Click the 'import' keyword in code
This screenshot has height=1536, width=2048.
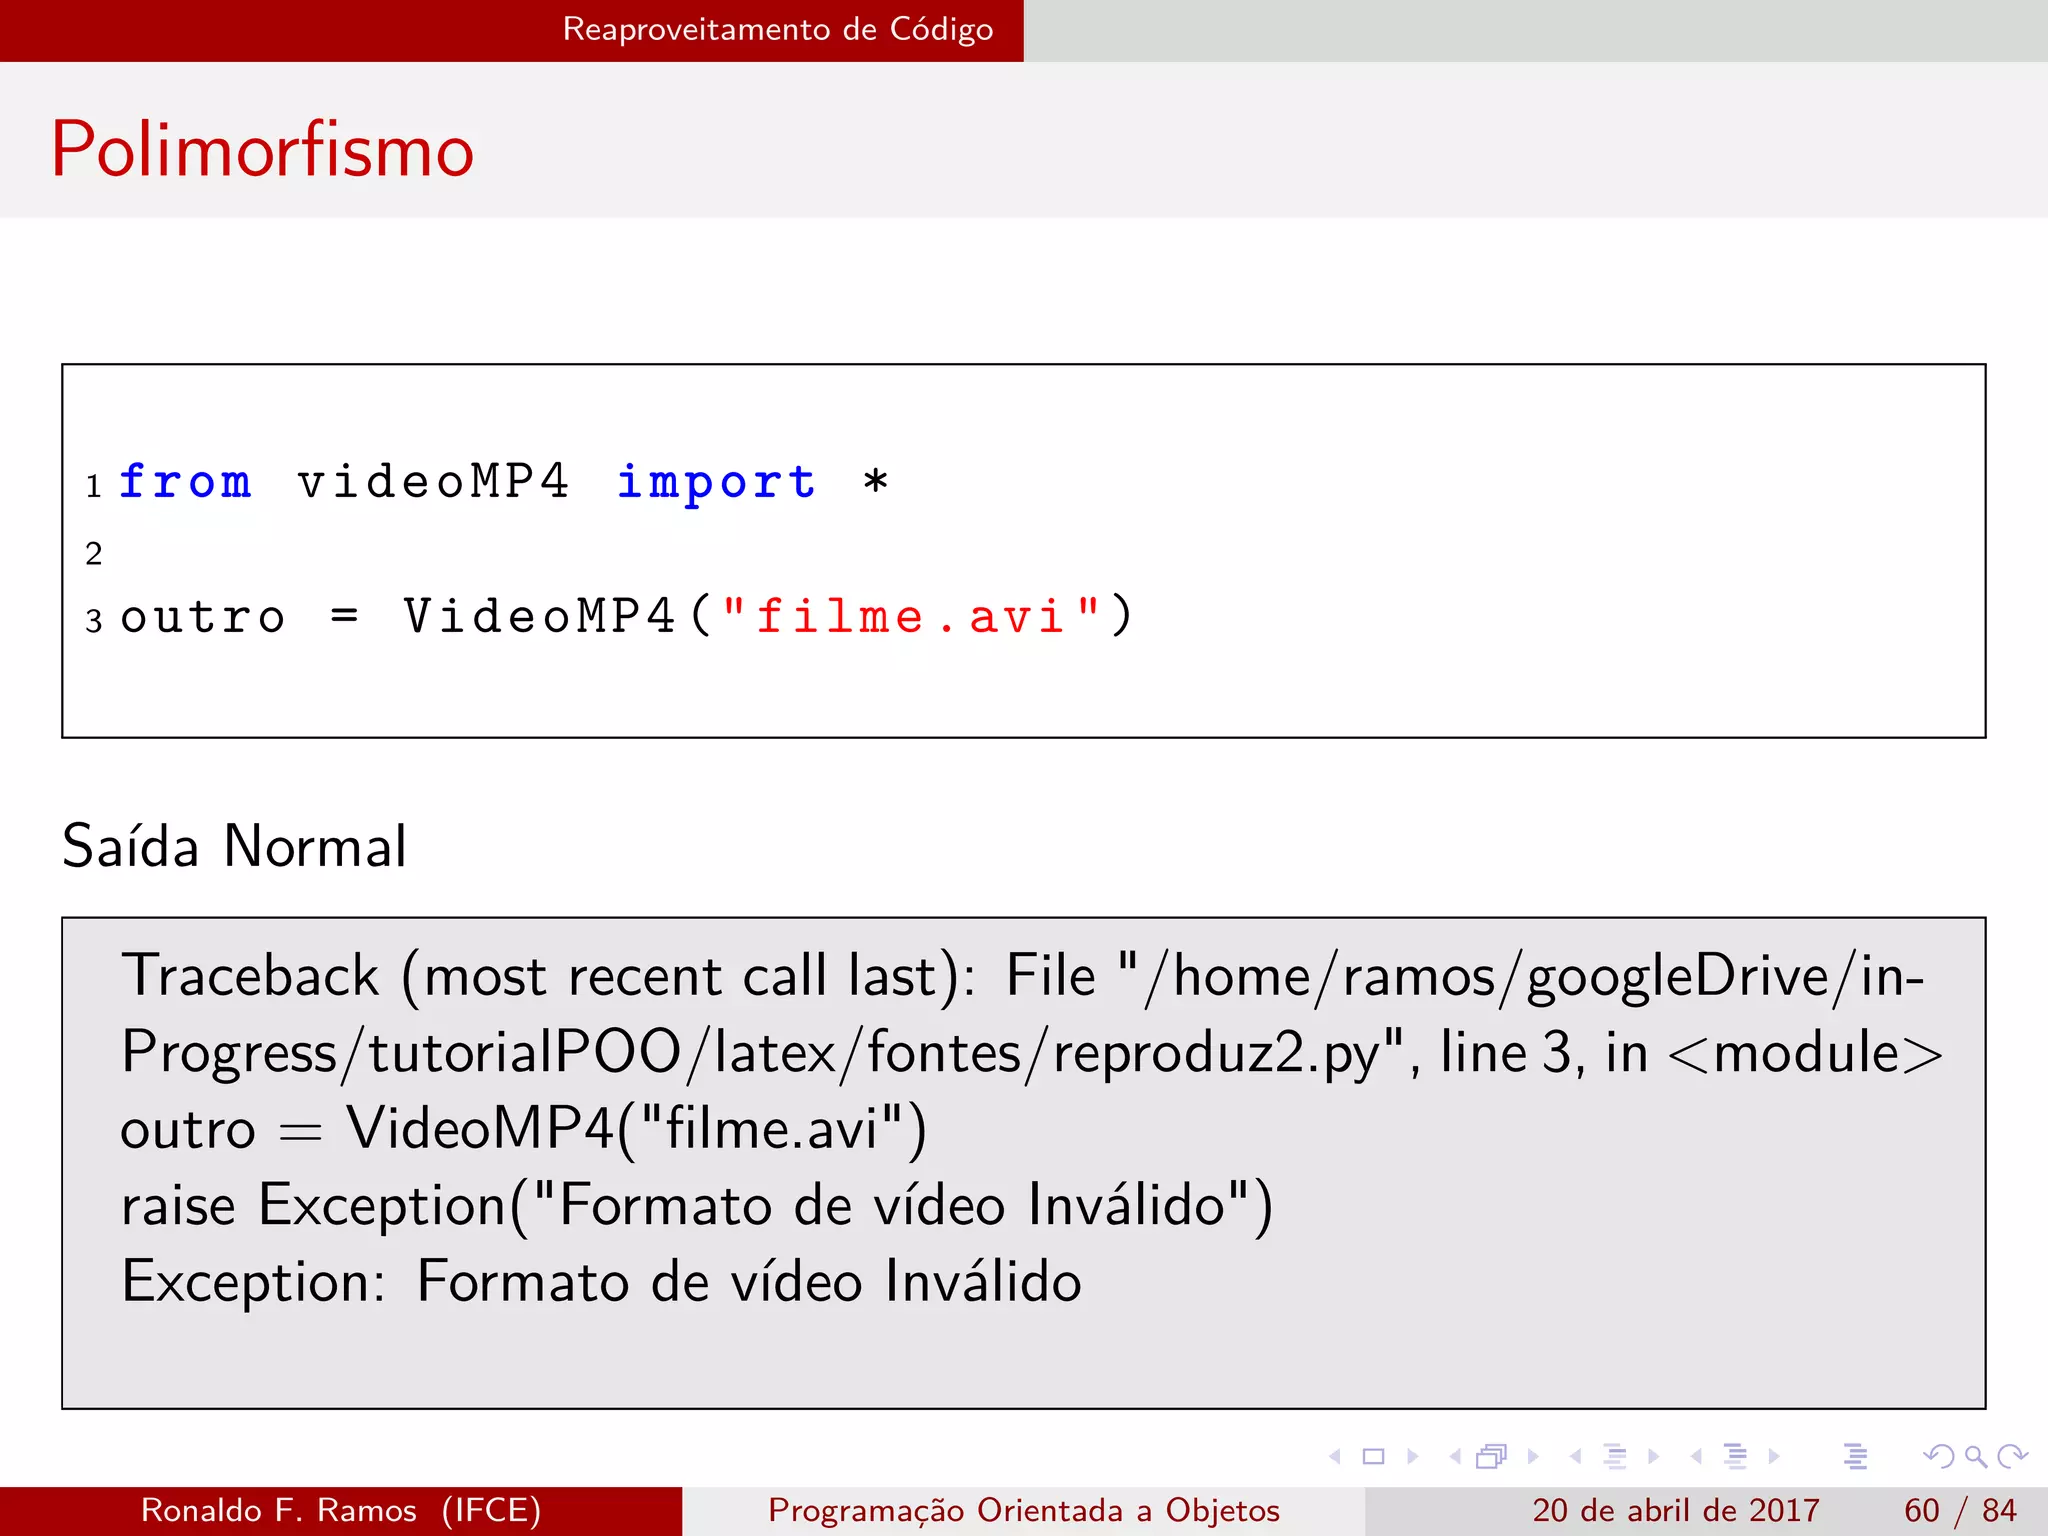716,482
